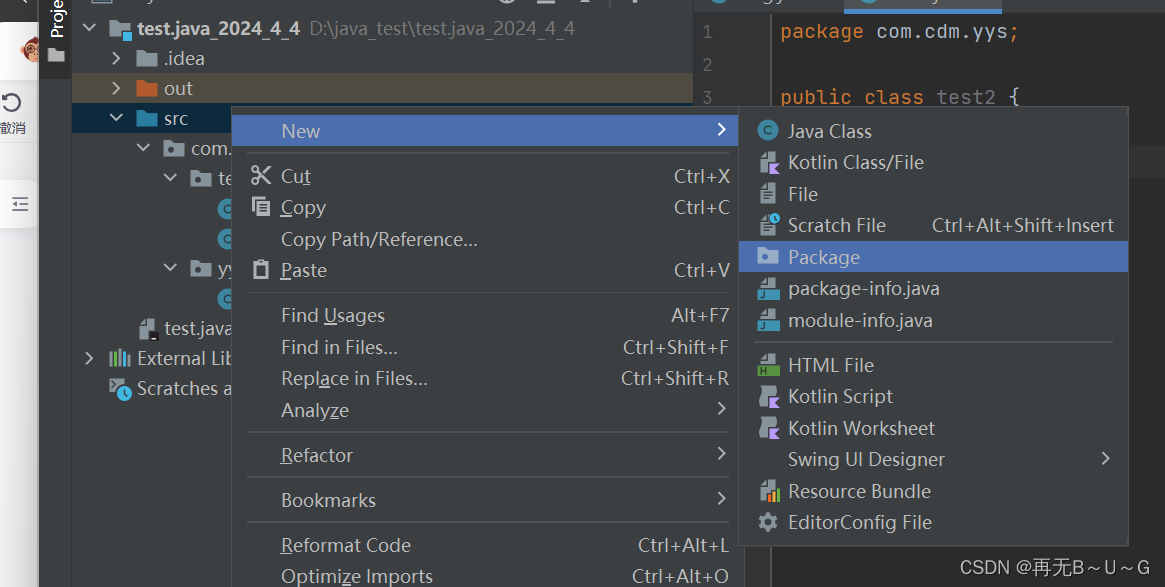Open the vertical Project tool window tab
Viewport: 1165px width, 587px height.
(x=57, y=20)
